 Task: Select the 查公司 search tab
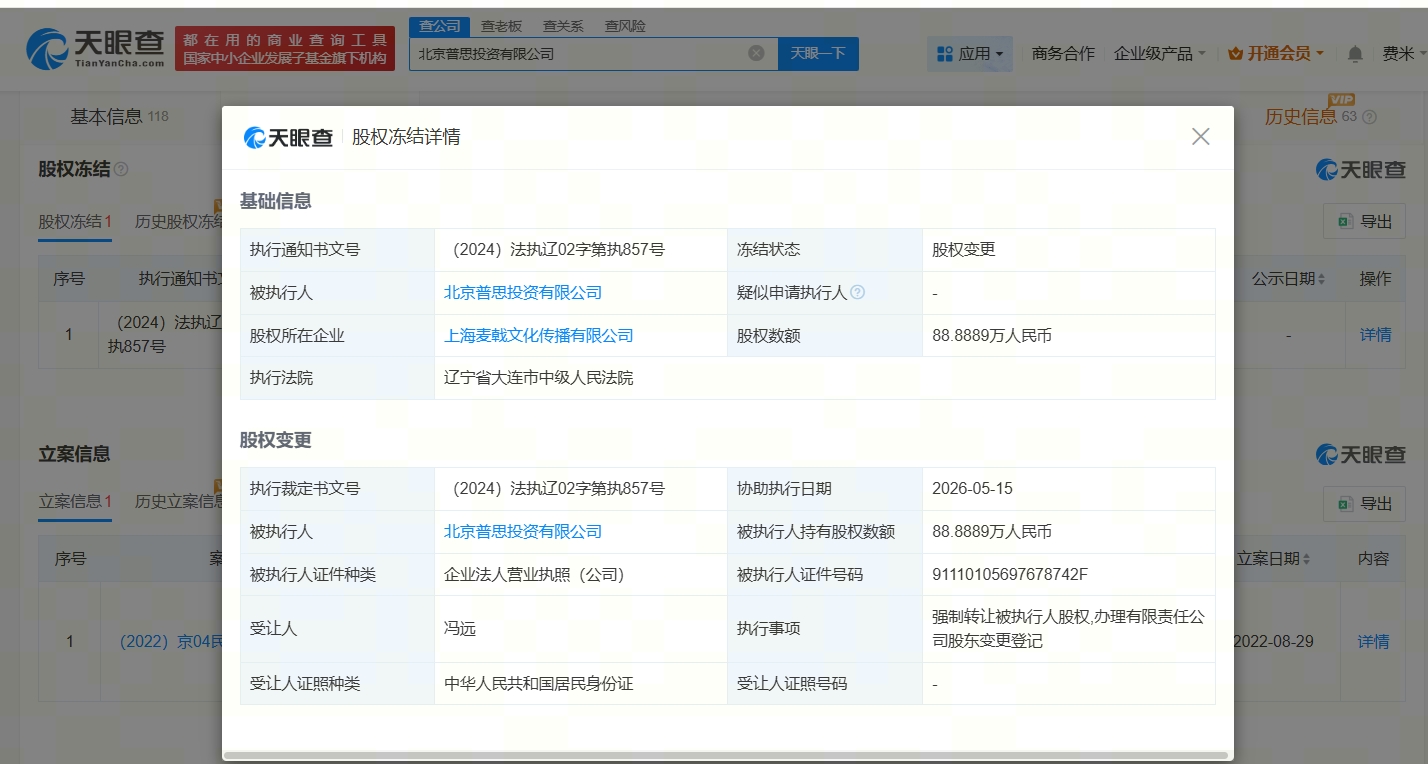[x=440, y=26]
